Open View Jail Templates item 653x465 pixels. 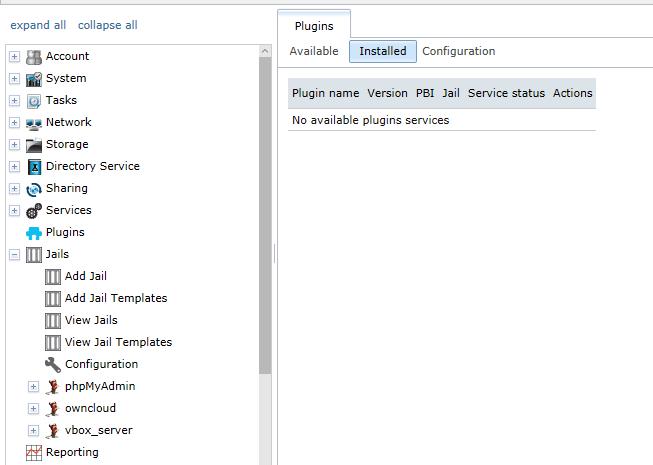coord(118,342)
